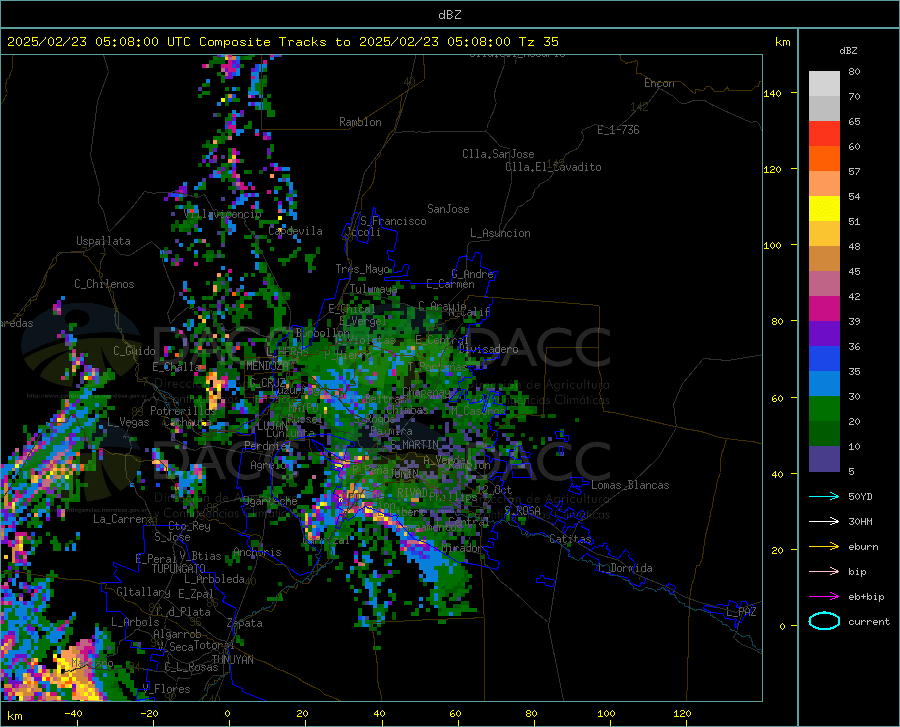Click the 'dBZ' title at the top

click(449, 15)
